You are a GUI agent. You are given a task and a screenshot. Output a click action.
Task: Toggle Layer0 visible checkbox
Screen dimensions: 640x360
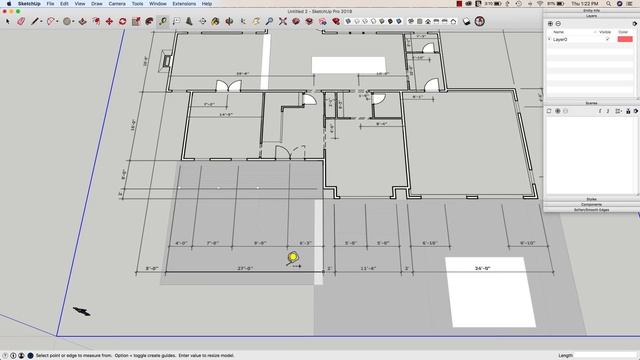(x=607, y=39)
